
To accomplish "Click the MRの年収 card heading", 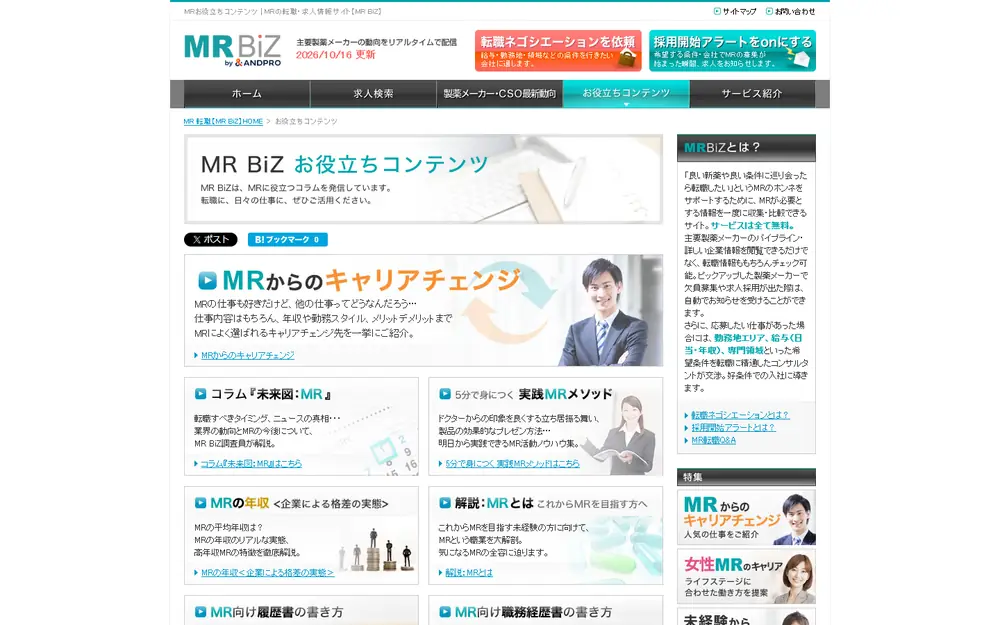I will click(x=299, y=503).
